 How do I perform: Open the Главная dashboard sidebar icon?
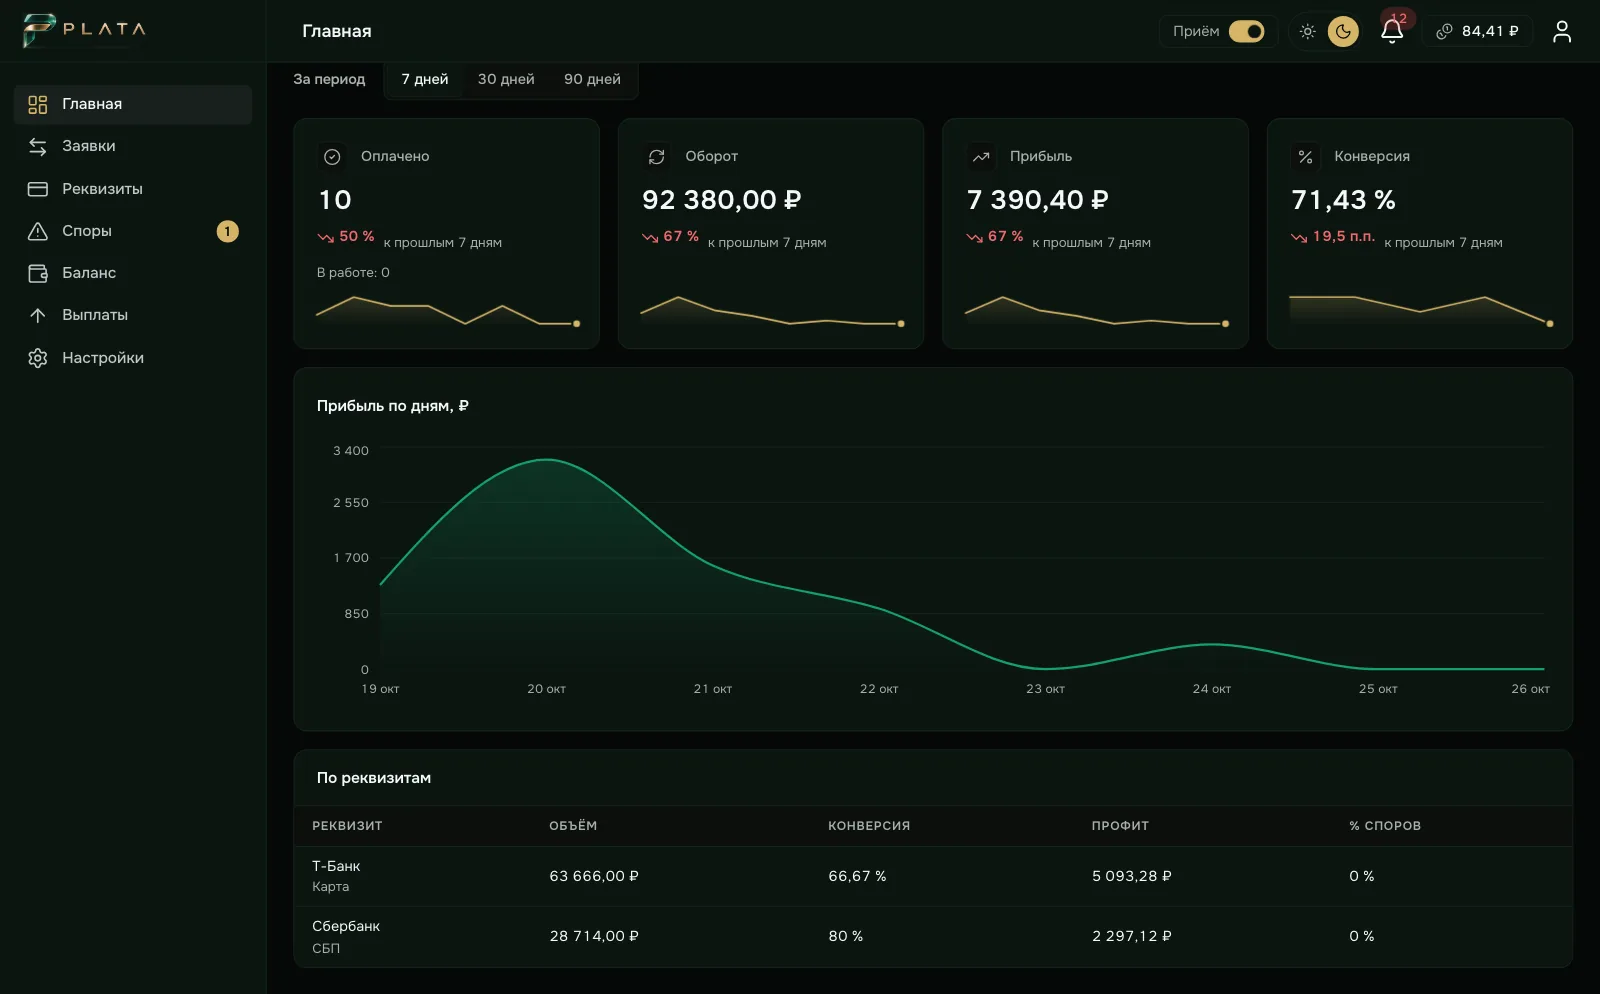[38, 104]
